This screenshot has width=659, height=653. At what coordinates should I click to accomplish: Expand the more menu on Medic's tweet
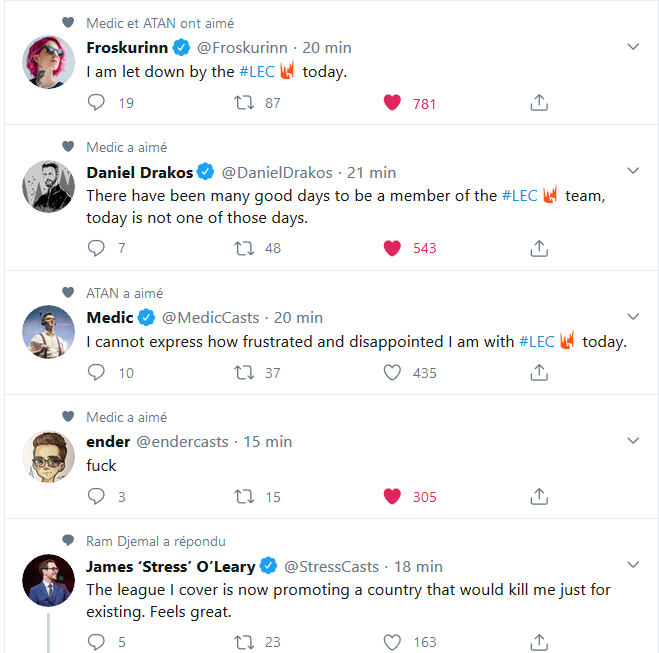(632, 317)
